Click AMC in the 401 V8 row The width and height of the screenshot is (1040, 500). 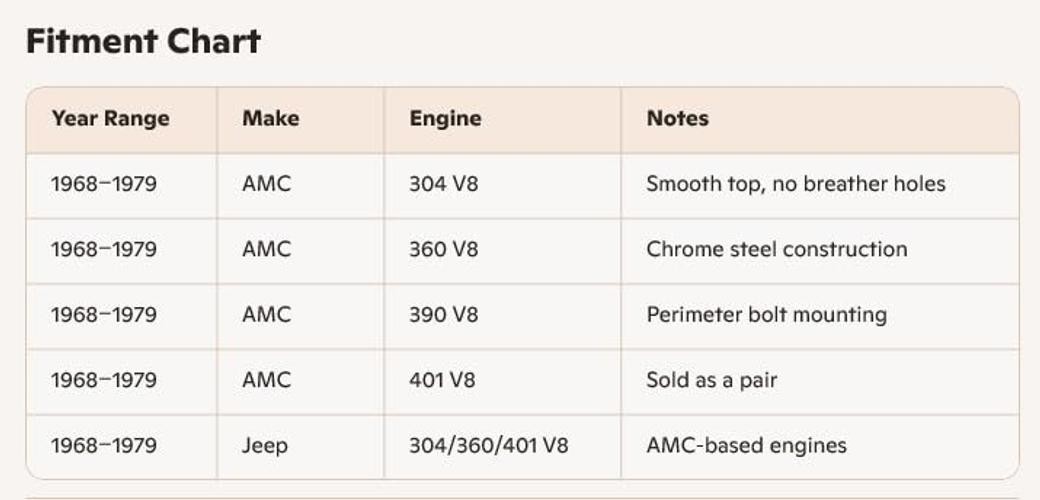tap(267, 380)
